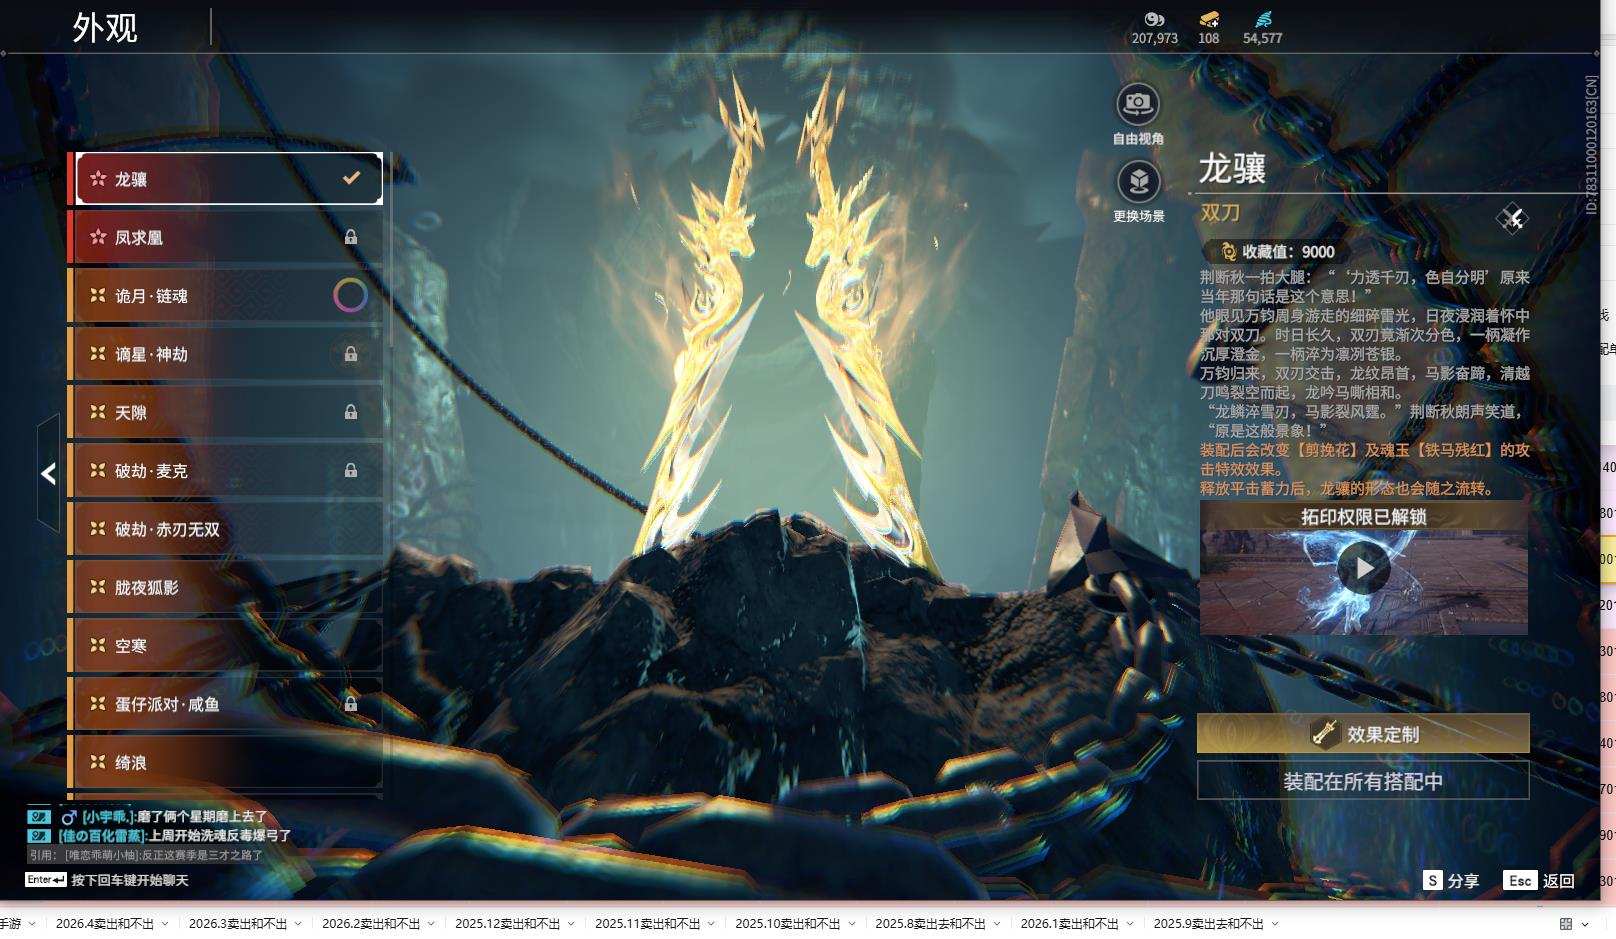Click the star icon beside 凤求凰
This screenshot has width=1616, height=939.
(98, 237)
